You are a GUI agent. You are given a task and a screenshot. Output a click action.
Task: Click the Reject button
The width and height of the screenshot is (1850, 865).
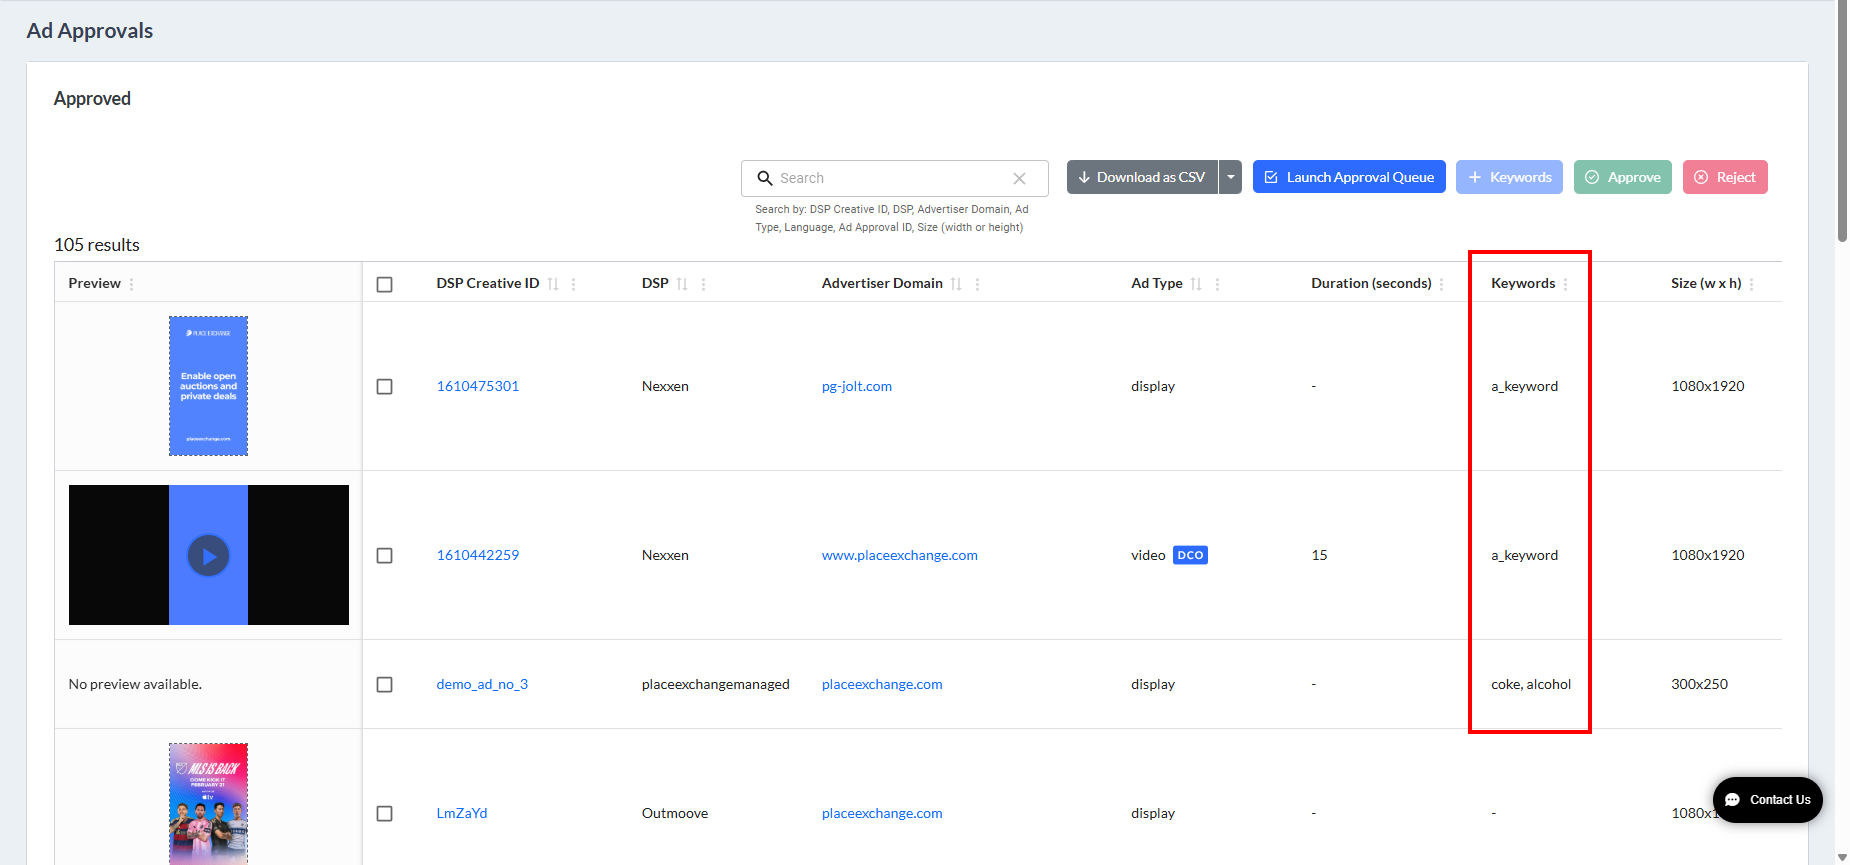[x=1725, y=177]
